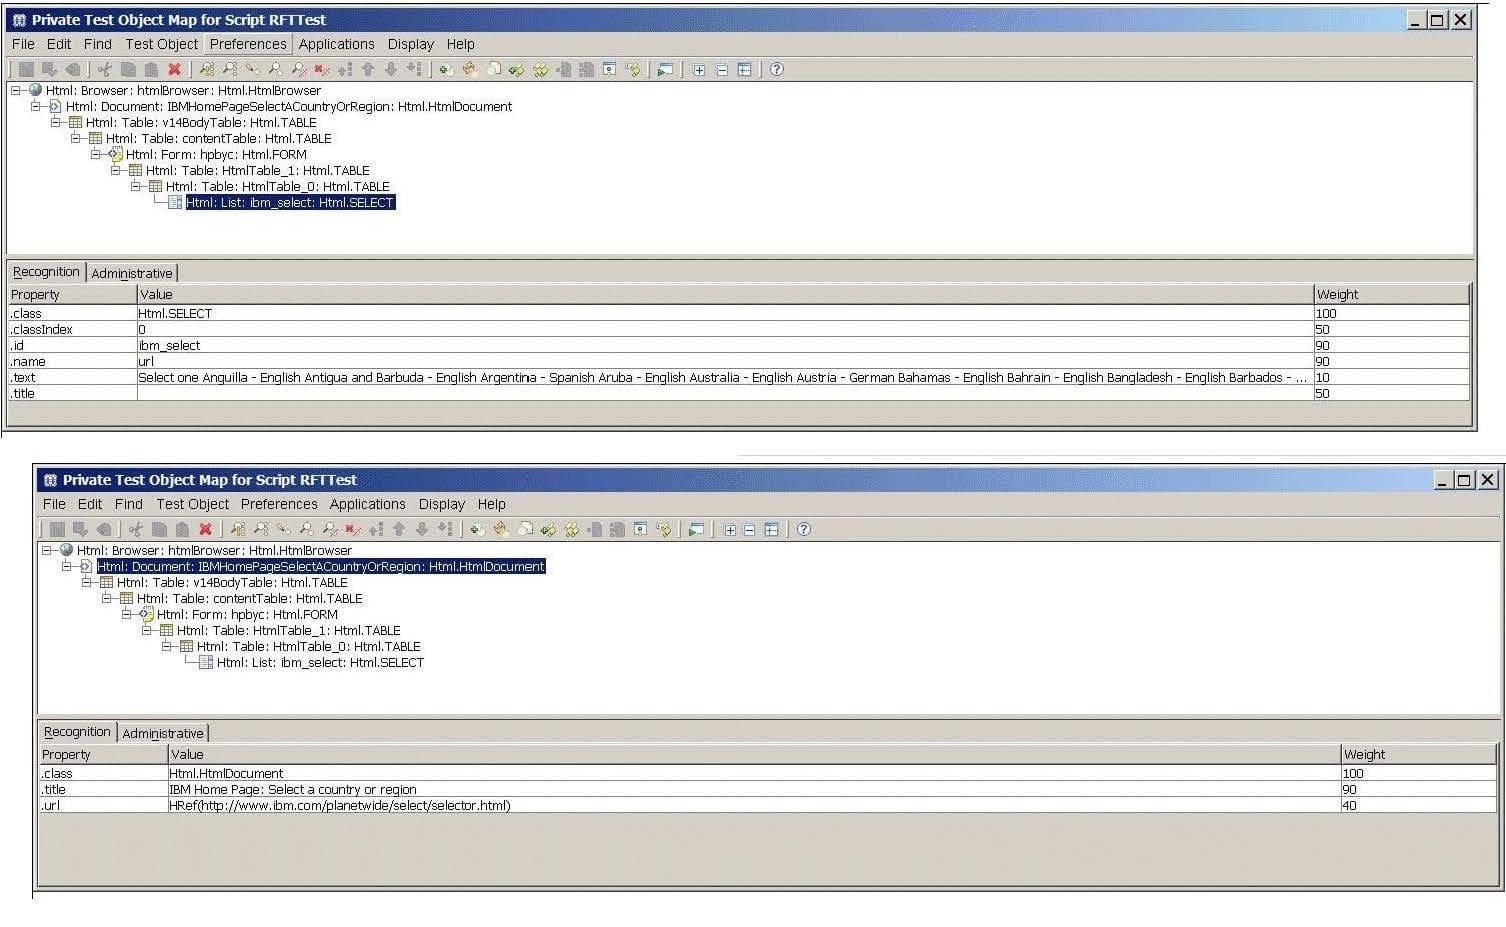This screenshot has height=927, width=1506.
Task: Click the collapse-all minus icon in lower toolbar
Action: (749, 530)
